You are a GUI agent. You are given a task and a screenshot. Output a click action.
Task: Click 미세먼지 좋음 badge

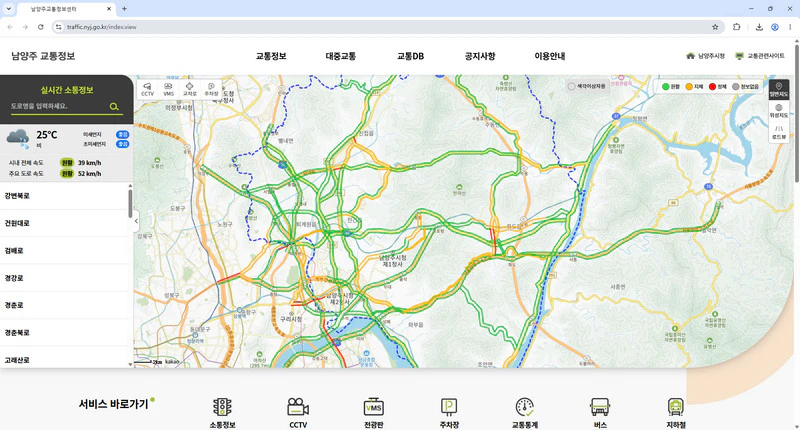click(x=122, y=135)
